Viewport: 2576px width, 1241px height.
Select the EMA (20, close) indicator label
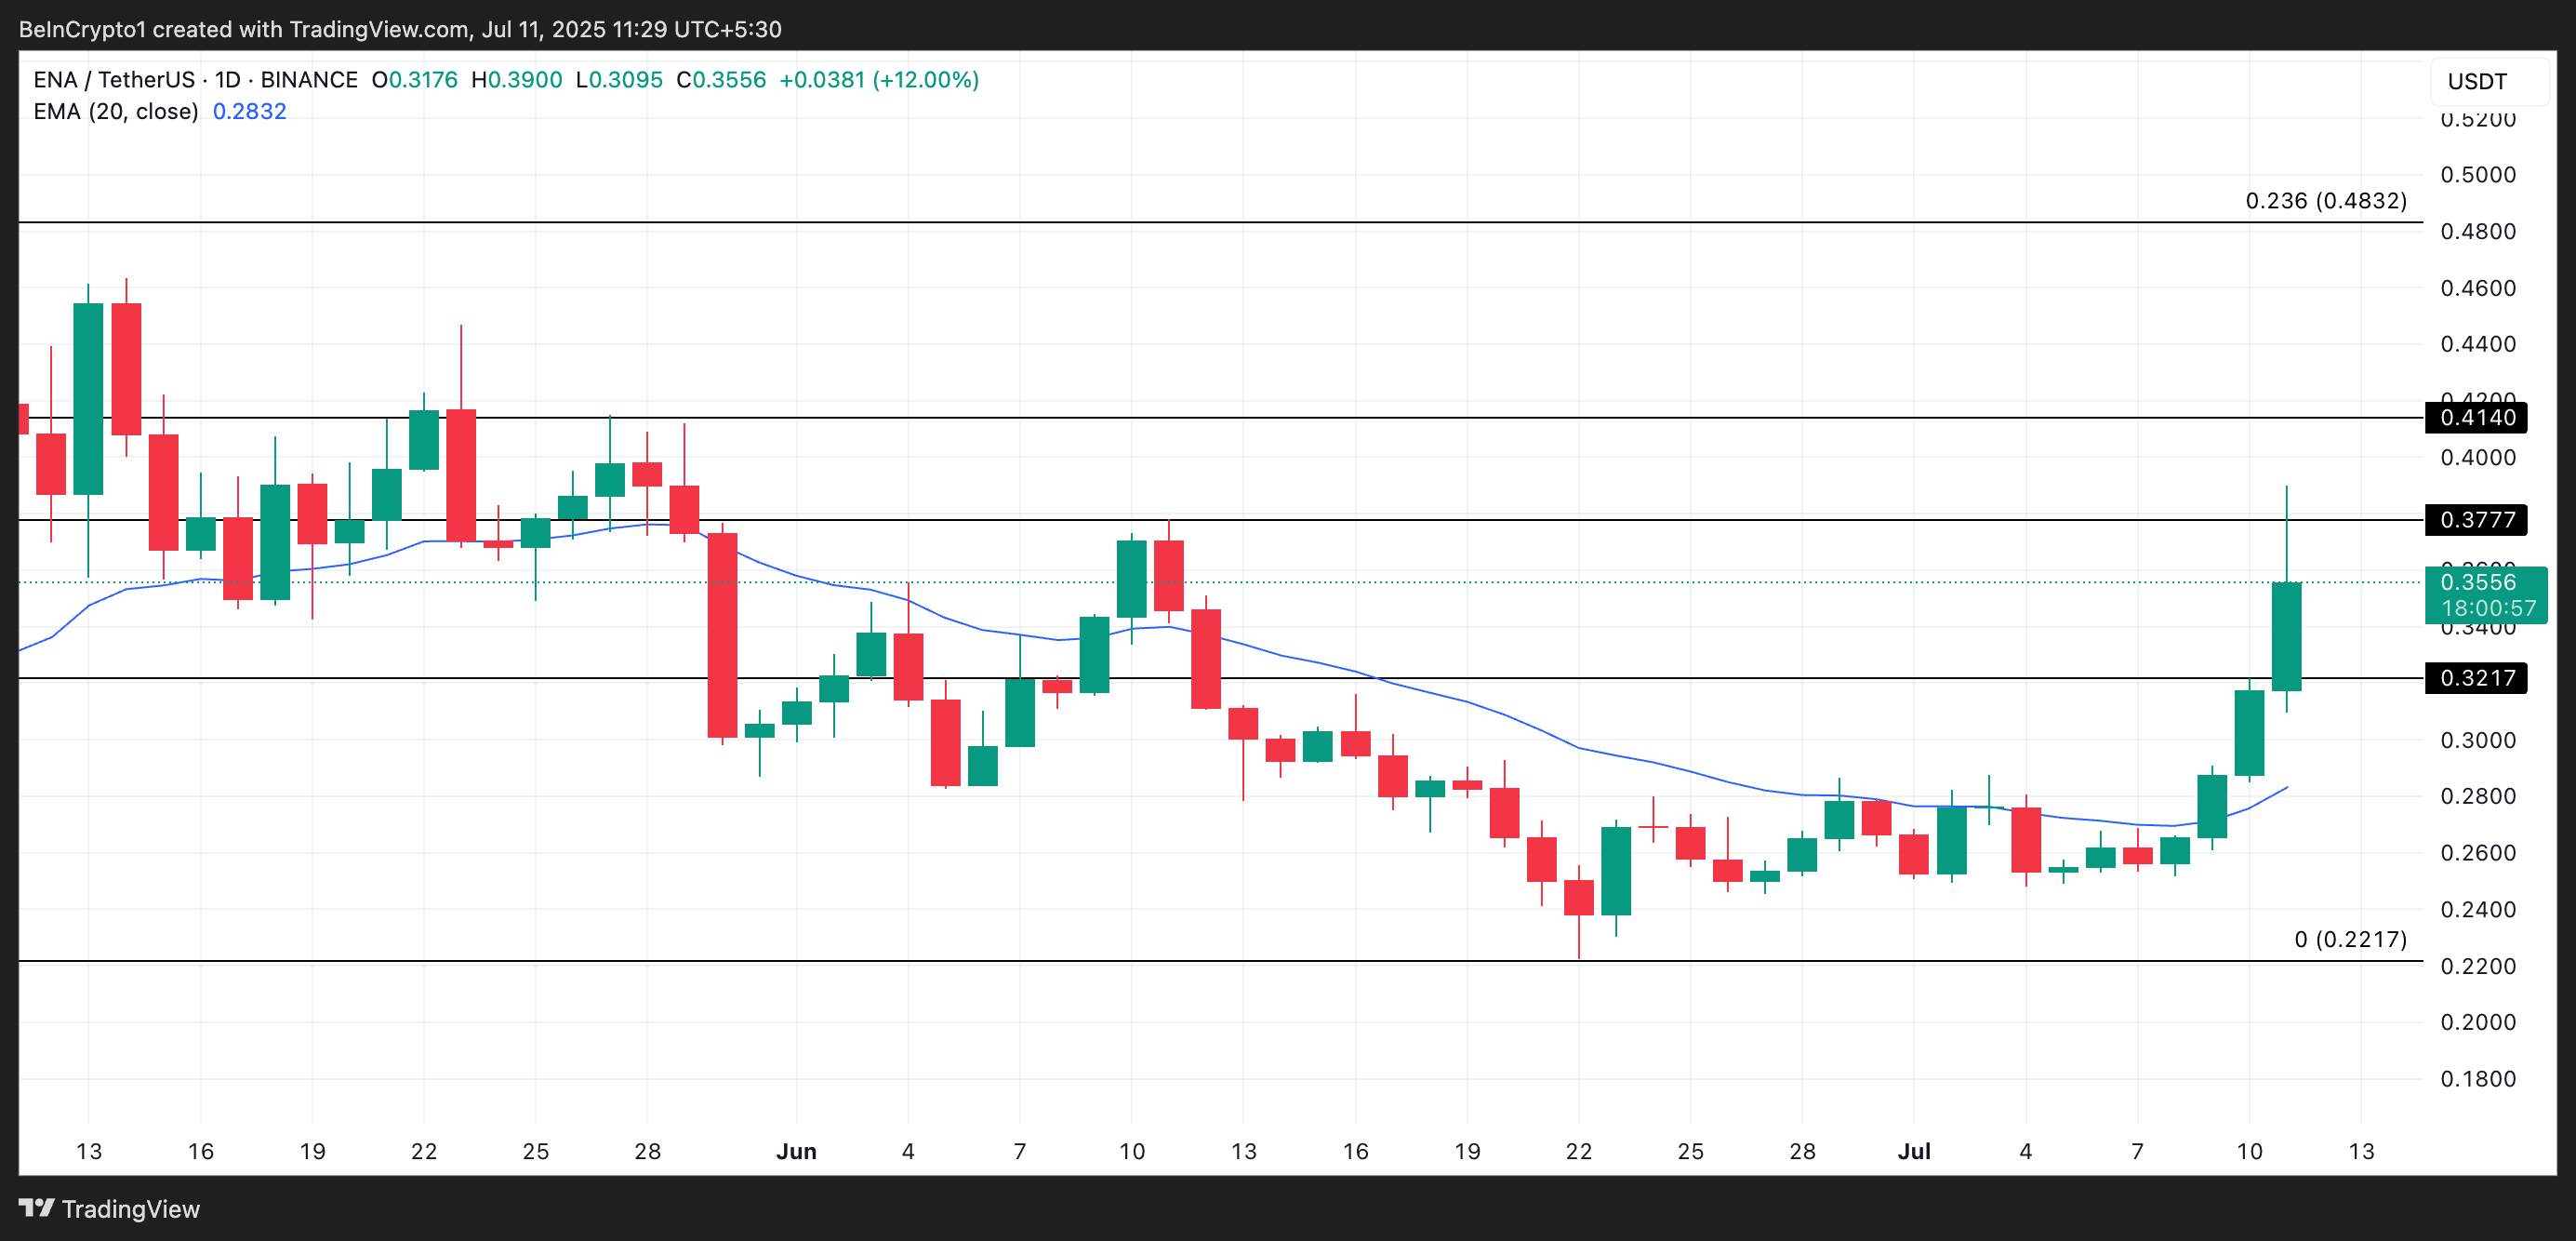click(116, 112)
